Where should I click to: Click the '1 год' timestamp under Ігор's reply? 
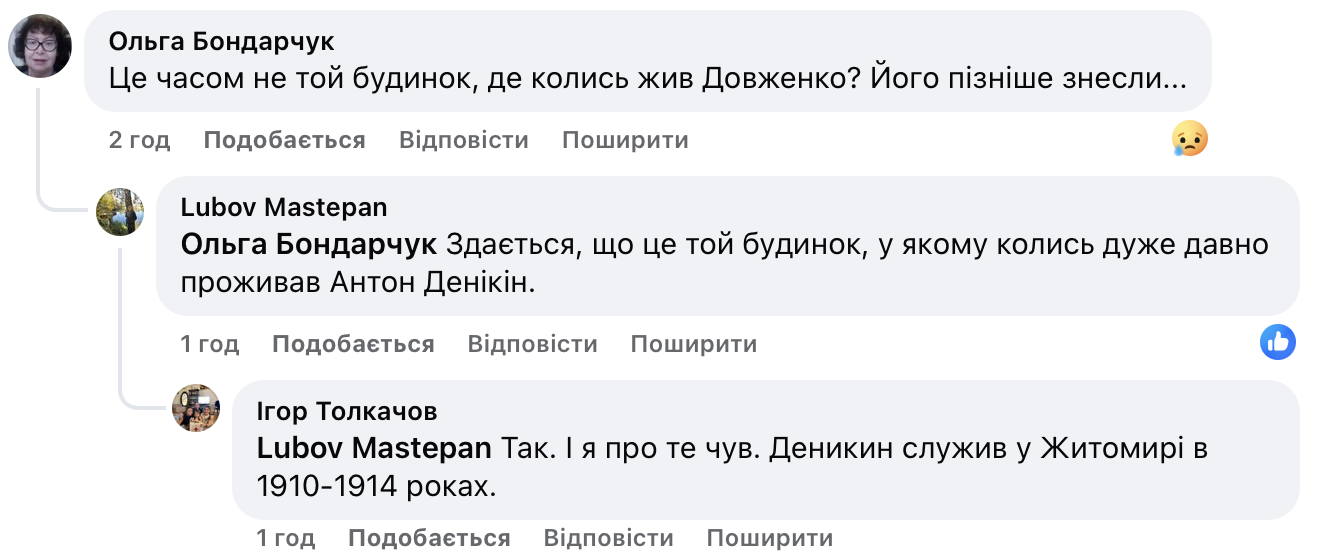[x=285, y=538]
